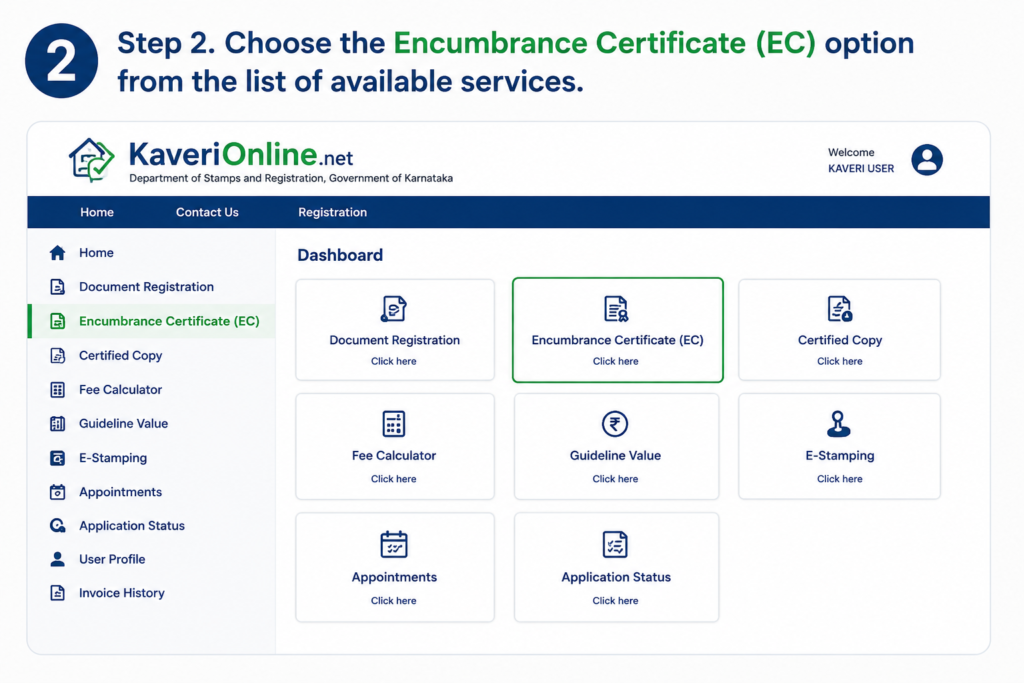1024x683 pixels.
Task: Click Department of Stamps and Registration subtitle
Action: point(291,178)
